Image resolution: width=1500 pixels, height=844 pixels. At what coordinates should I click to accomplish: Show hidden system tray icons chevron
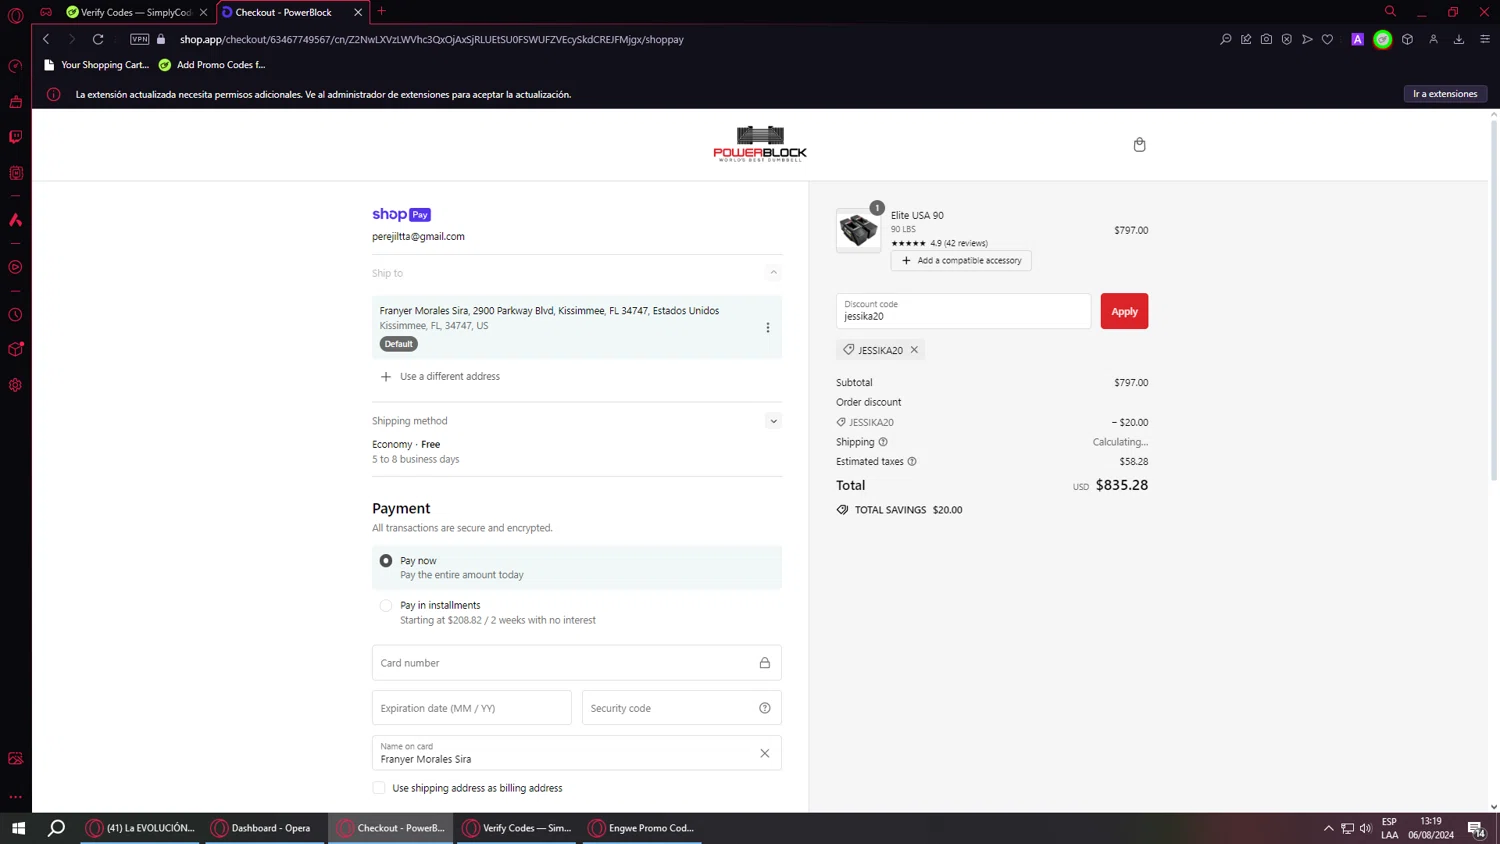[x=1329, y=828]
